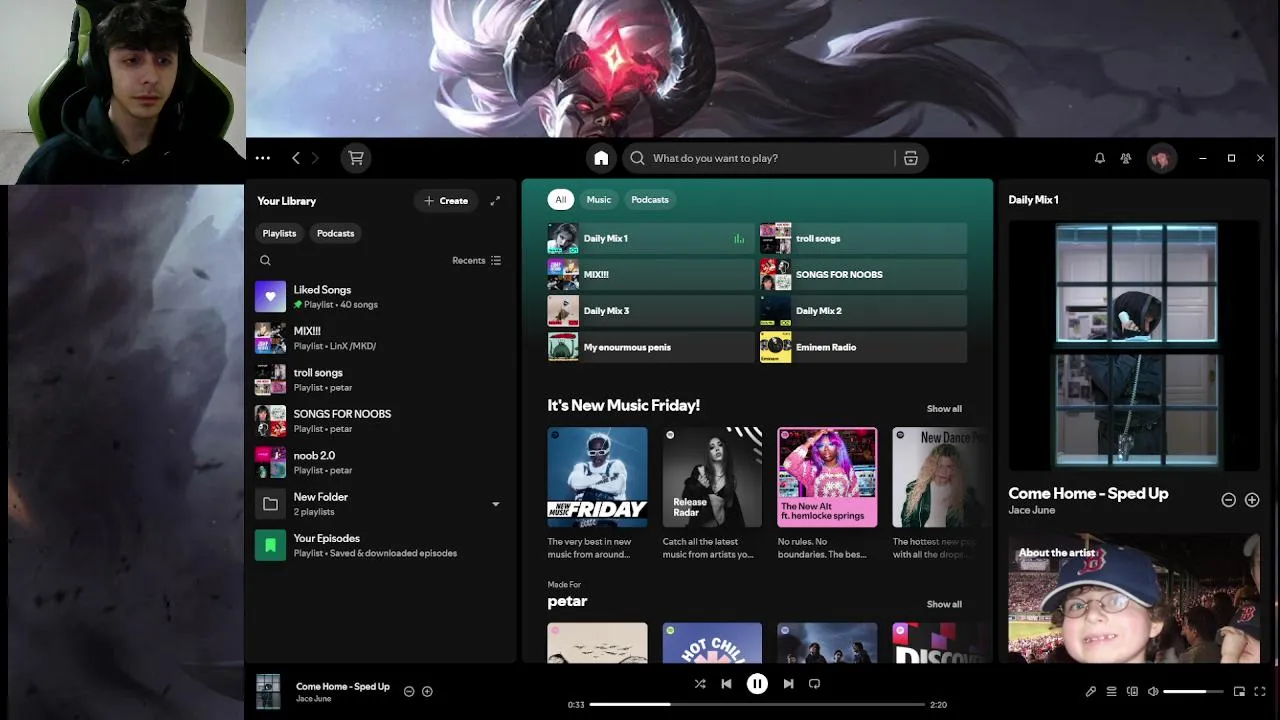This screenshot has width=1280, height=720.
Task: Toggle repeat mode
Action: [x=814, y=684]
